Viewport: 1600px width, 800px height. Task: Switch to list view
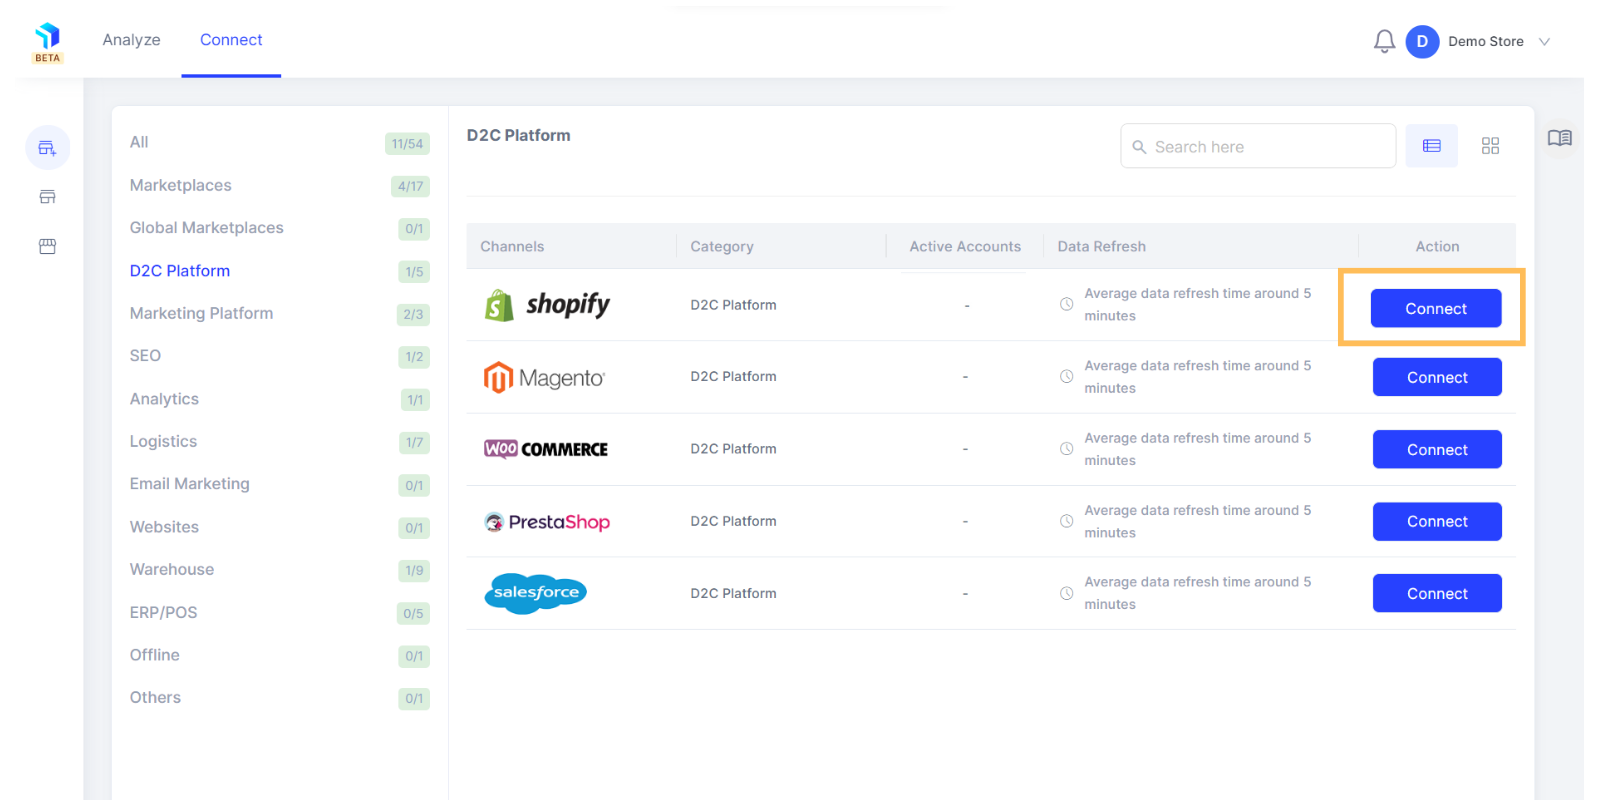tap(1431, 146)
